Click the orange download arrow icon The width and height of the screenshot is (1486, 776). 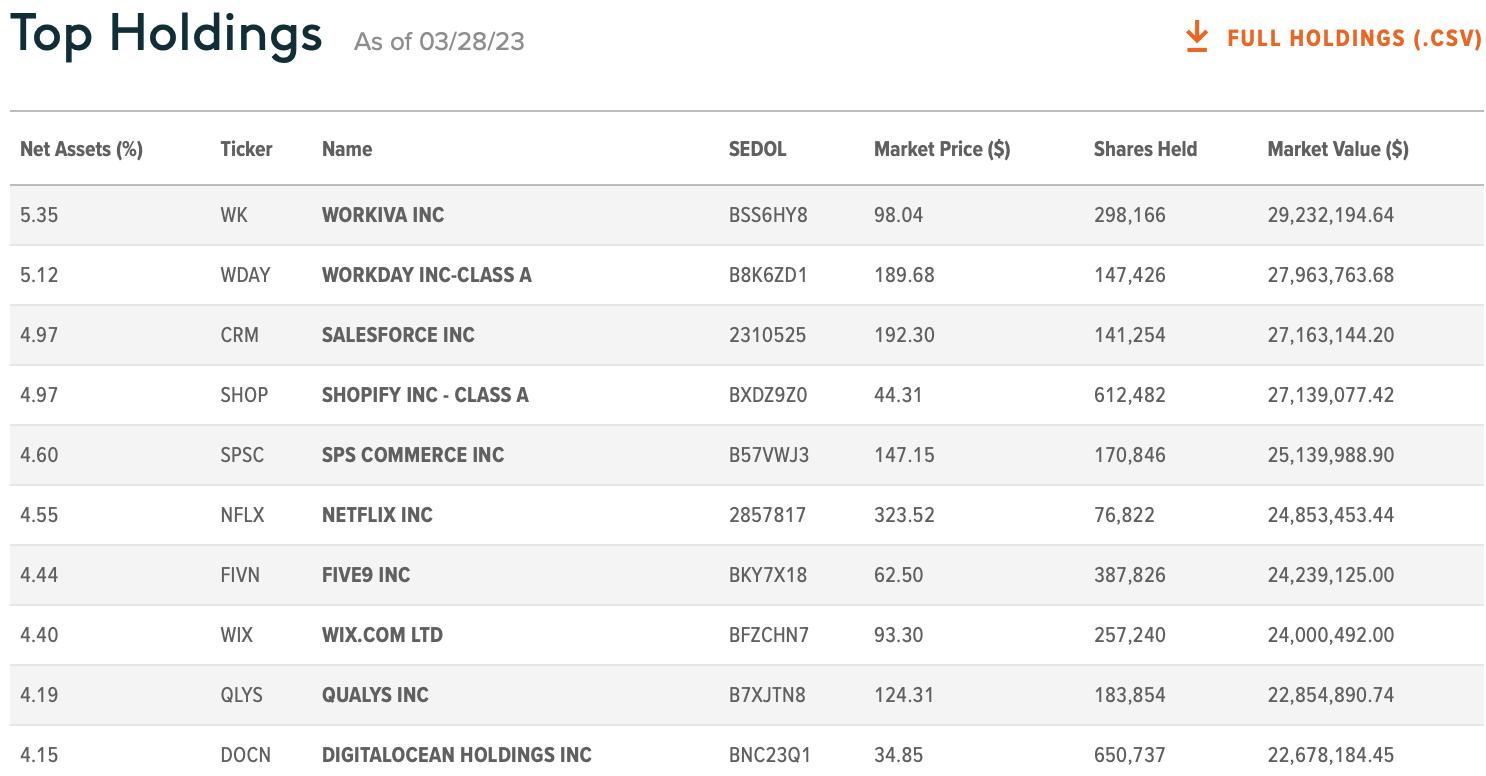tap(1196, 38)
